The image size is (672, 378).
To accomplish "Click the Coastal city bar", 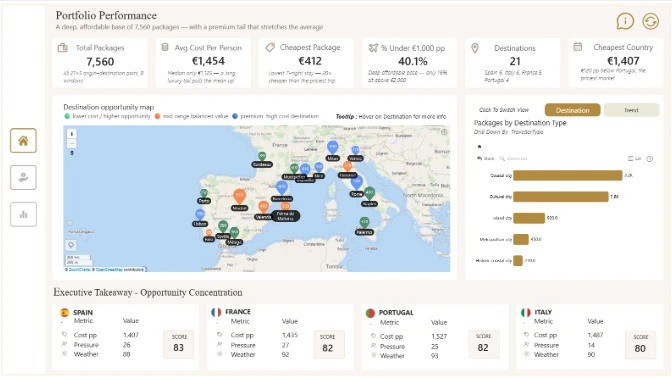I will (567, 175).
